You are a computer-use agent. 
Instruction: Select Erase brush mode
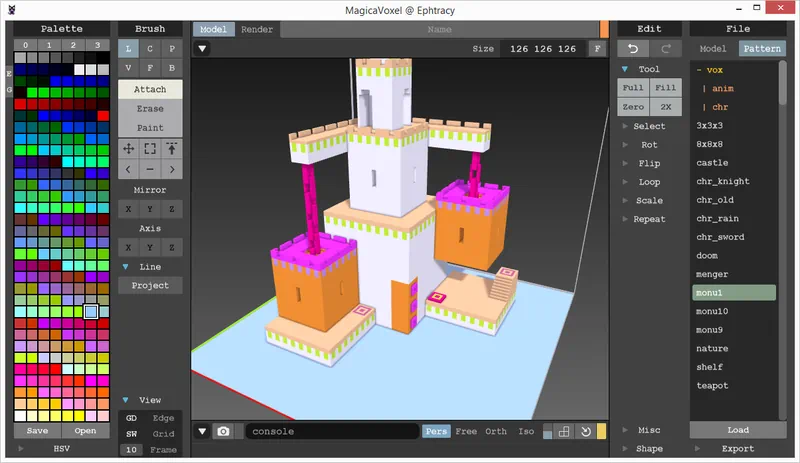coord(150,109)
